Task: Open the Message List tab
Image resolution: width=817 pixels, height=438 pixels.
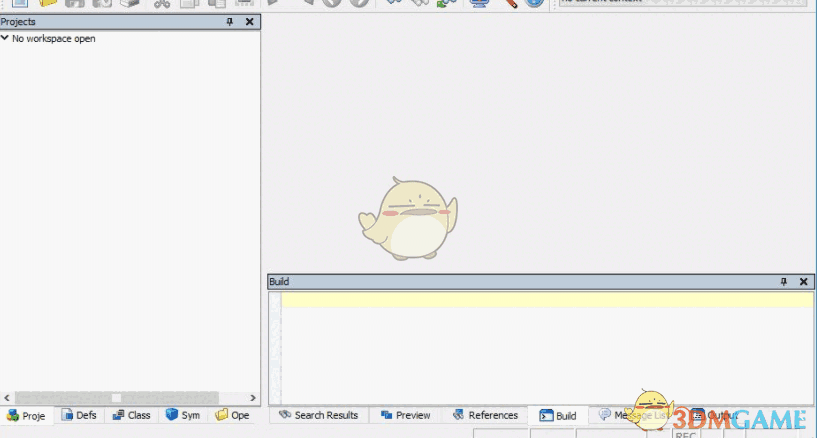Action: (634, 415)
